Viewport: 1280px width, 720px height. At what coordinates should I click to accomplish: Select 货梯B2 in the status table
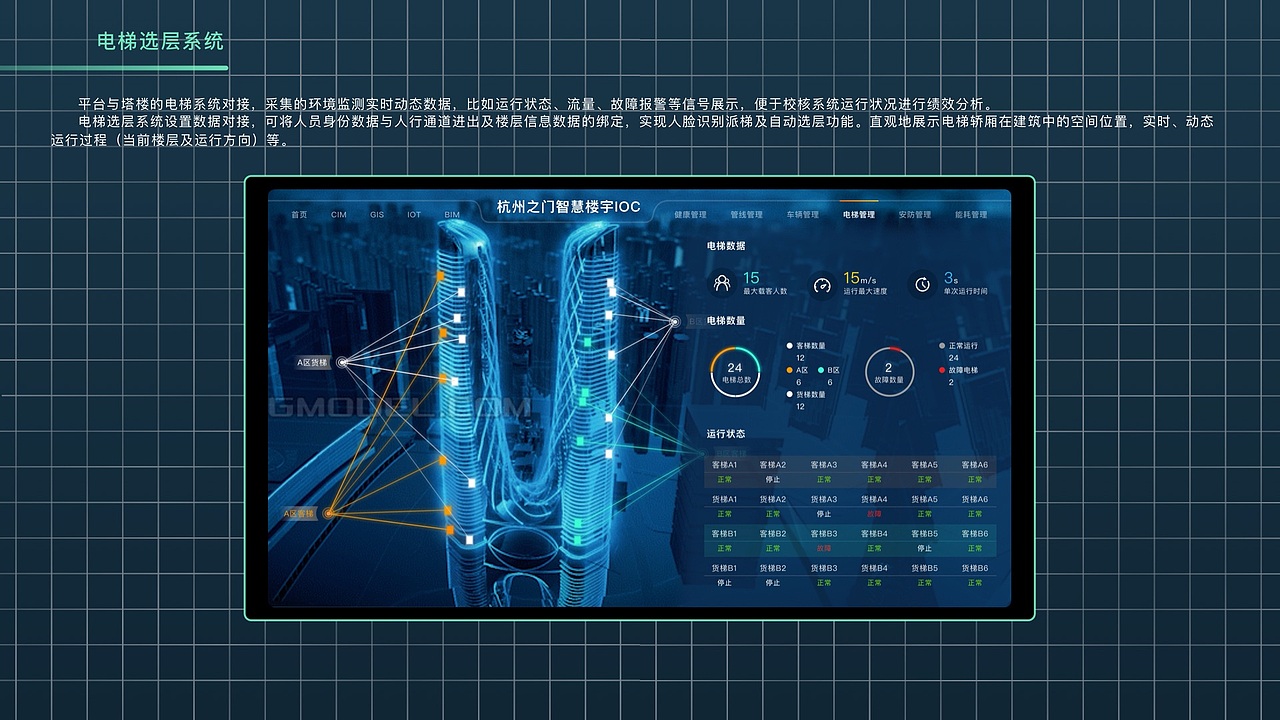click(x=773, y=568)
